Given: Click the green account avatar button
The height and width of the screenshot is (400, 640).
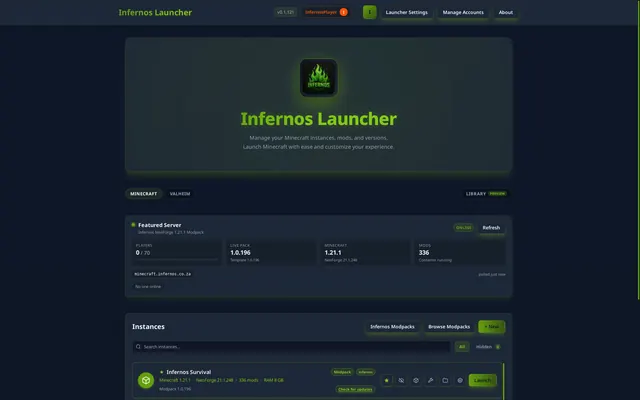Looking at the screenshot, I should [369, 12].
